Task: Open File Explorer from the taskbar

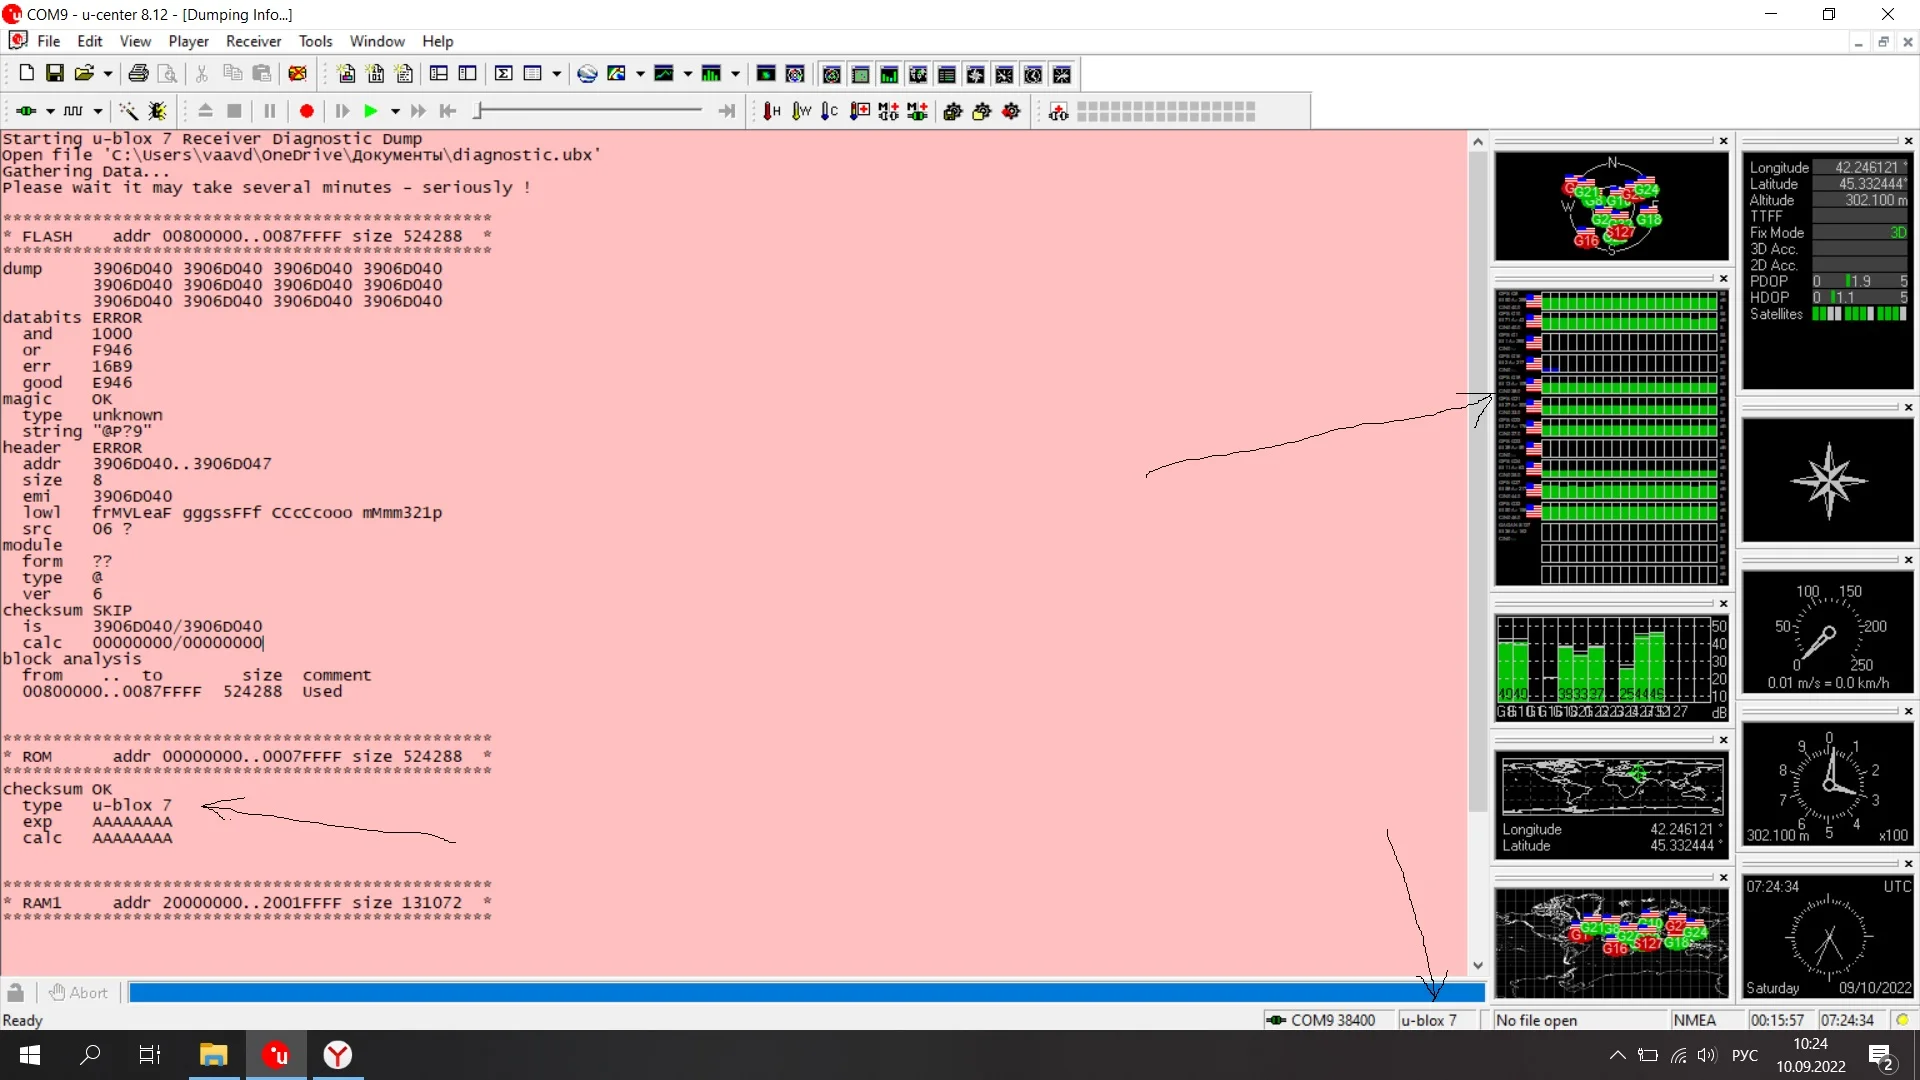Action: pyautogui.click(x=213, y=1055)
